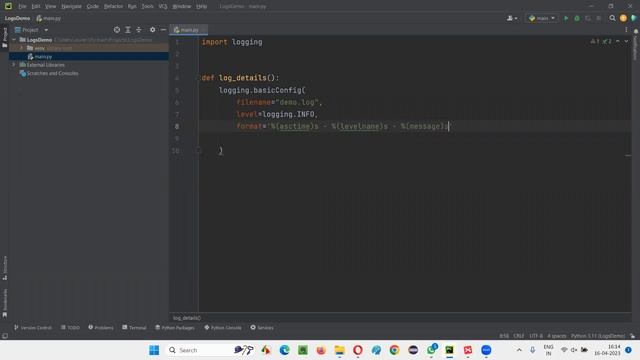Open Python Console tool window
The width and height of the screenshot is (640, 360).
click(x=223, y=327)
